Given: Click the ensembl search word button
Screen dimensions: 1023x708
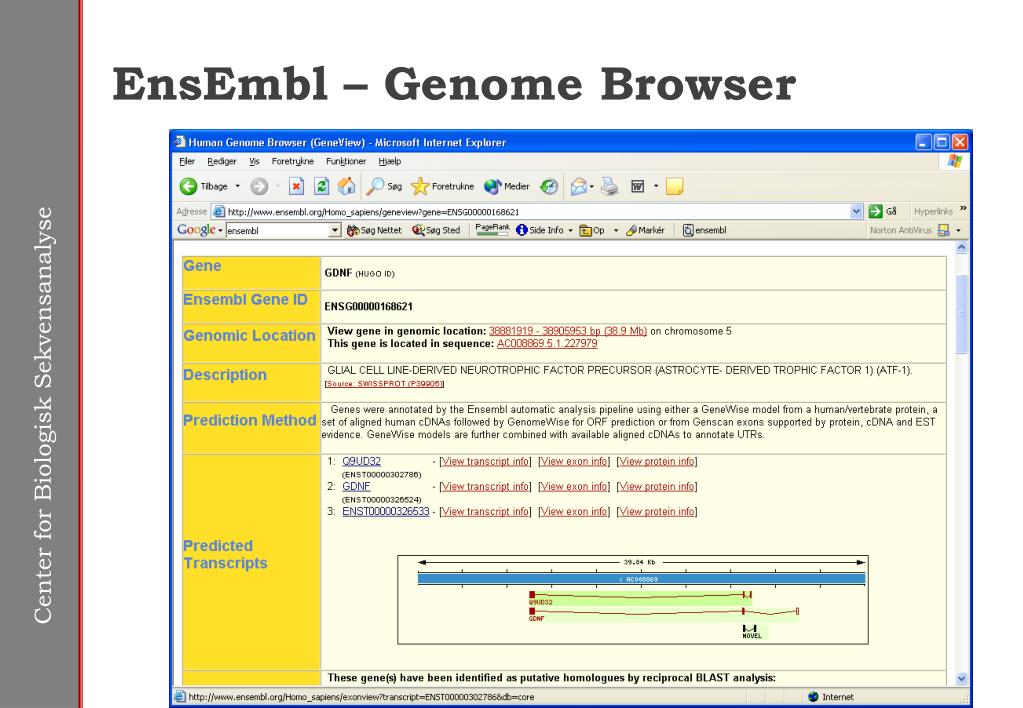Looking at the screenshot, I should click(x=705, y=230).
